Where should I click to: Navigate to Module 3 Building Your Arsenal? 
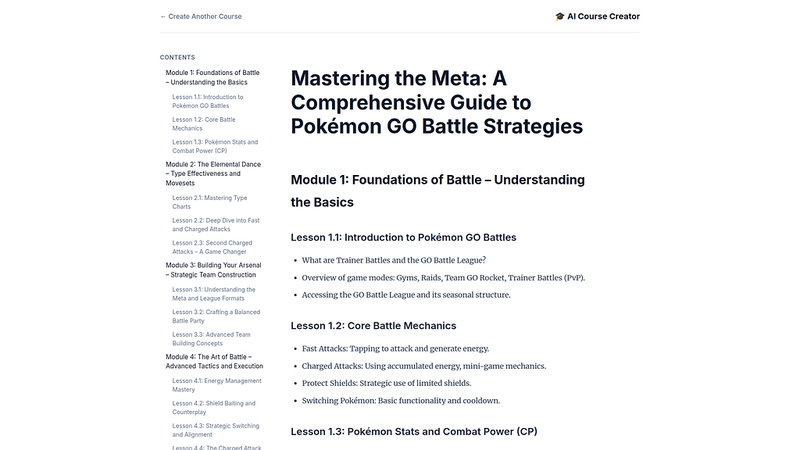(212, 270)
